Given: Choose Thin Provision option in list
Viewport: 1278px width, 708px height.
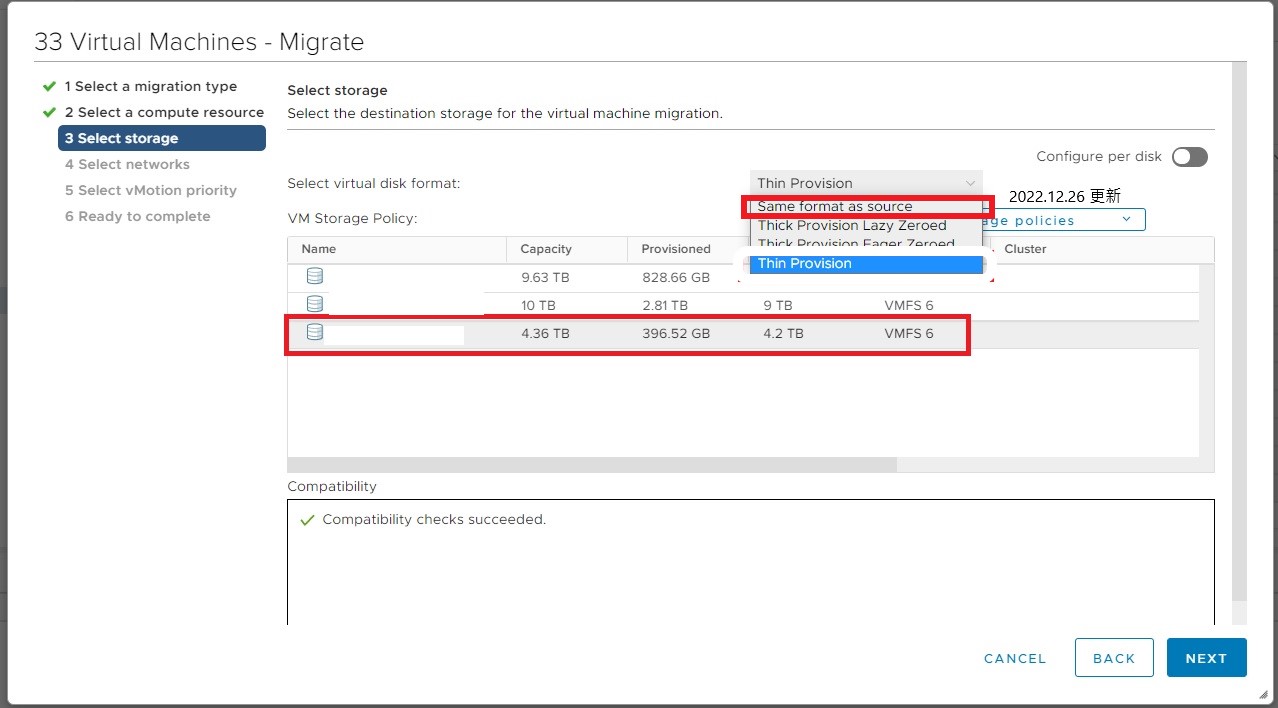Looking at the screenshot, I should tap(866, 264).
